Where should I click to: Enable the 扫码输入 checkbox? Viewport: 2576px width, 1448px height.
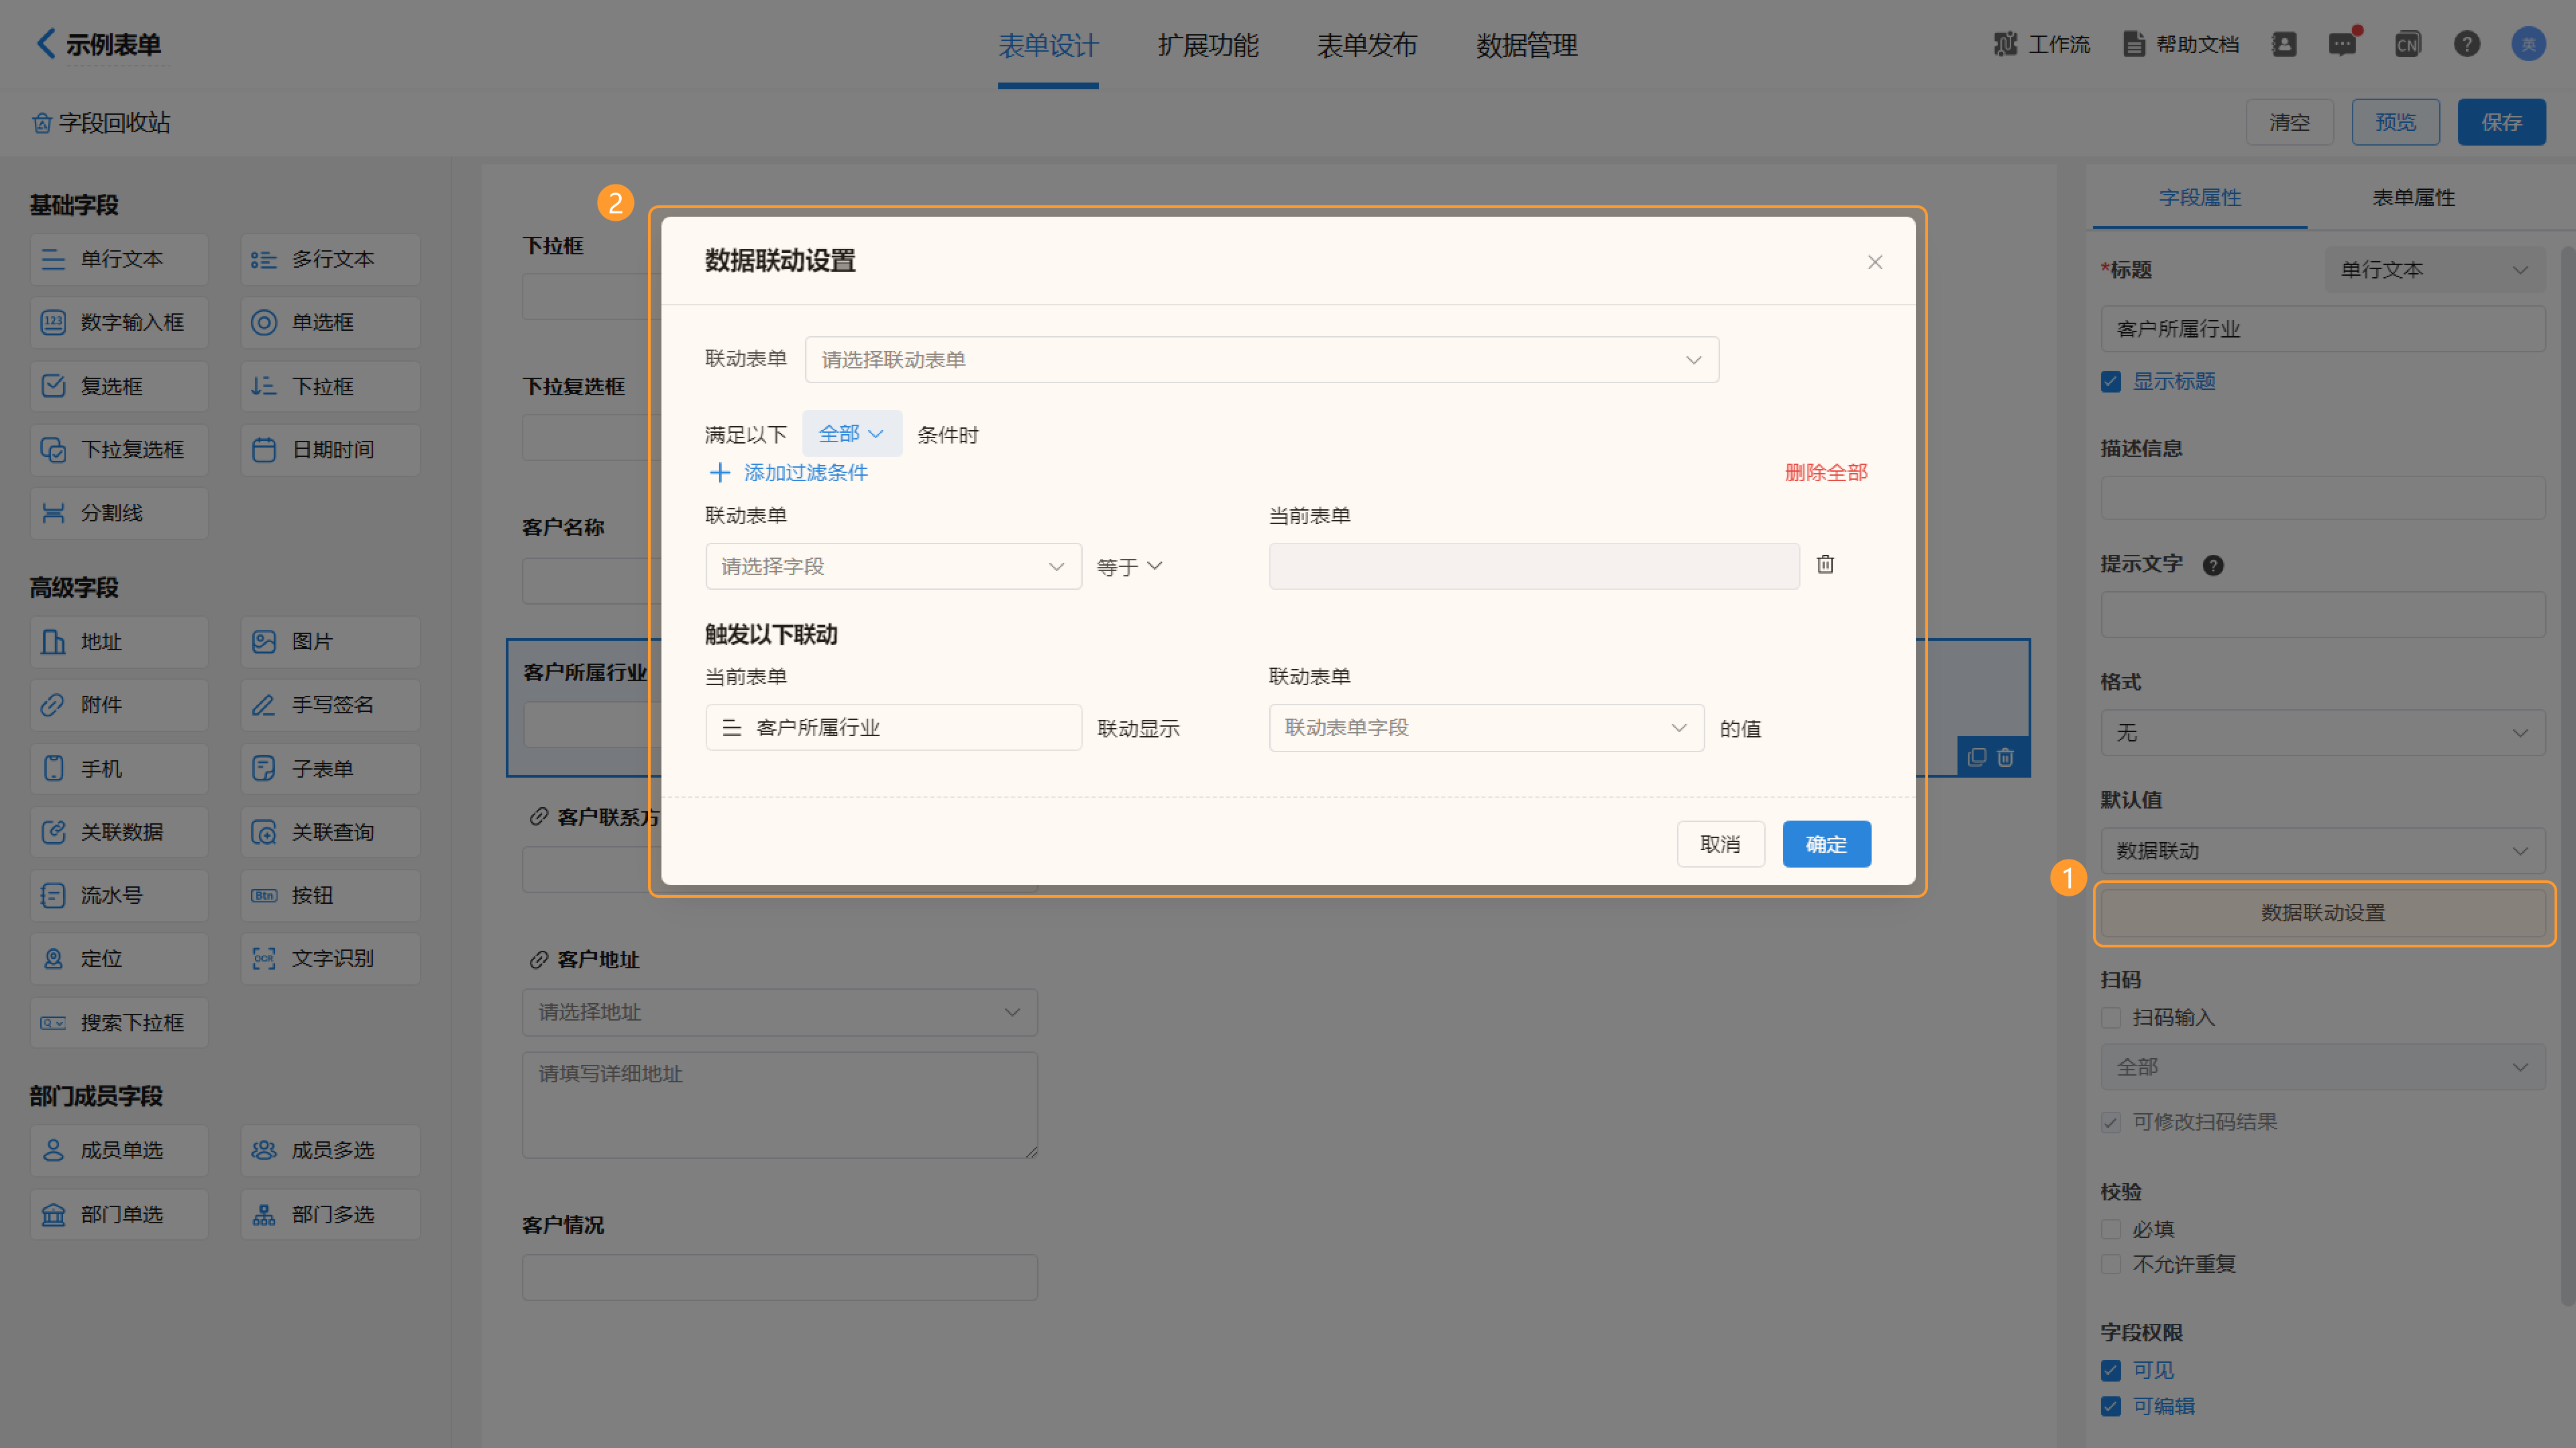(x=2111, y=1018)
